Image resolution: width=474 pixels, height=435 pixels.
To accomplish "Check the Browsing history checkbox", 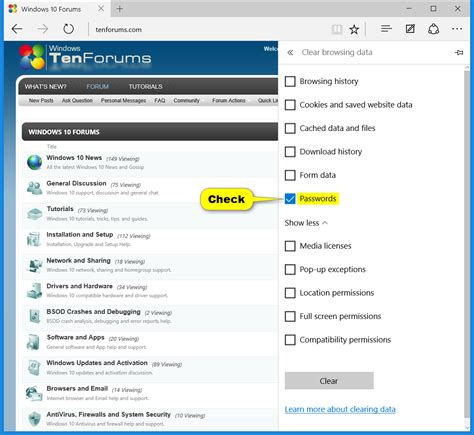I will click(x=290, y=81).
